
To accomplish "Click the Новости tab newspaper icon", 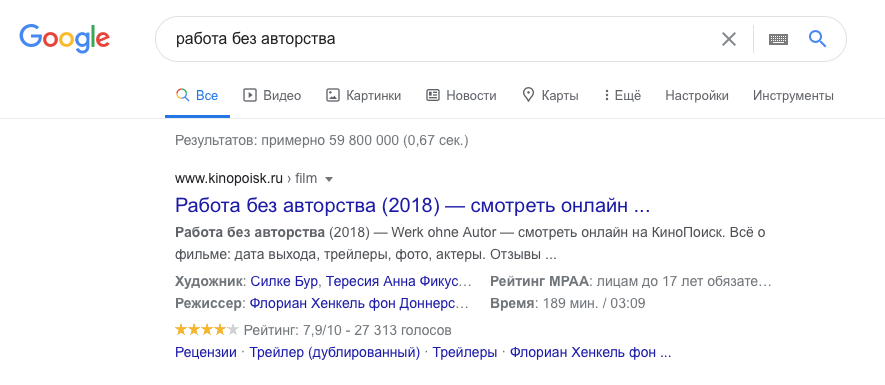I will pos(432,95).
